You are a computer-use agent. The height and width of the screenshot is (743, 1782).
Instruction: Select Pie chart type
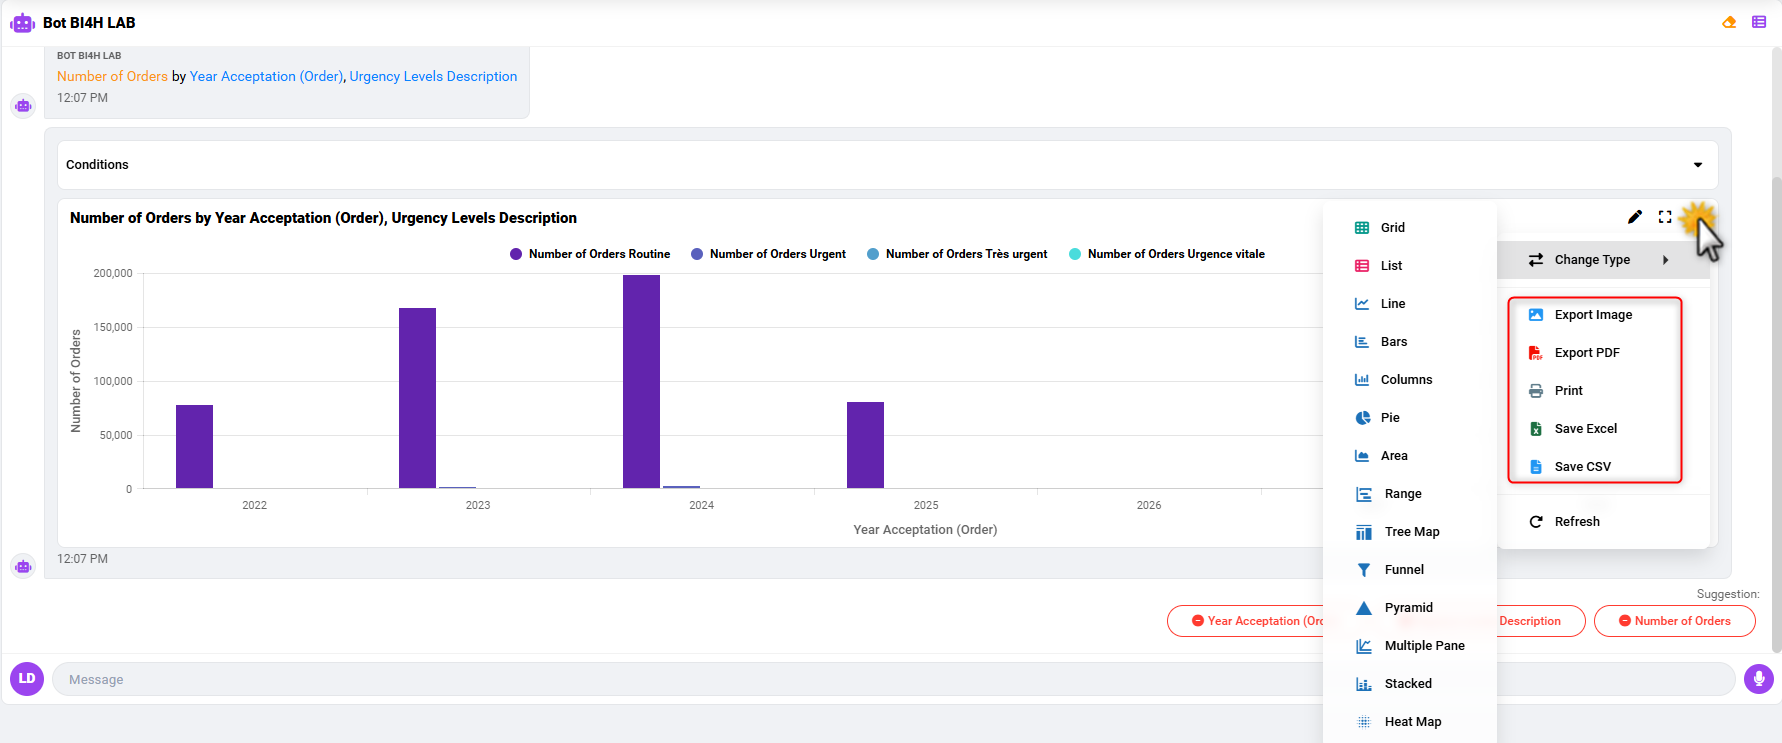(1389, 418)
